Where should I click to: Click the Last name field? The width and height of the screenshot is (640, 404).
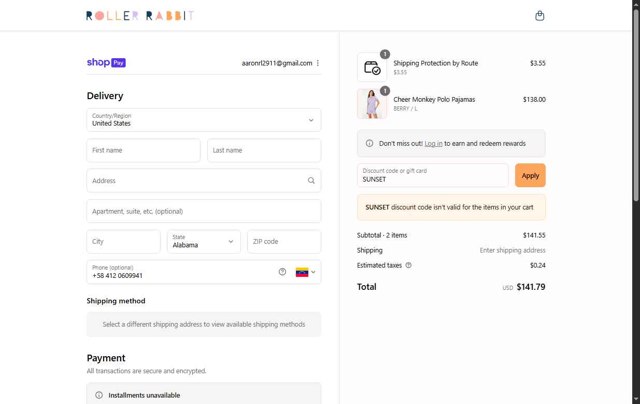click(264, 150)
